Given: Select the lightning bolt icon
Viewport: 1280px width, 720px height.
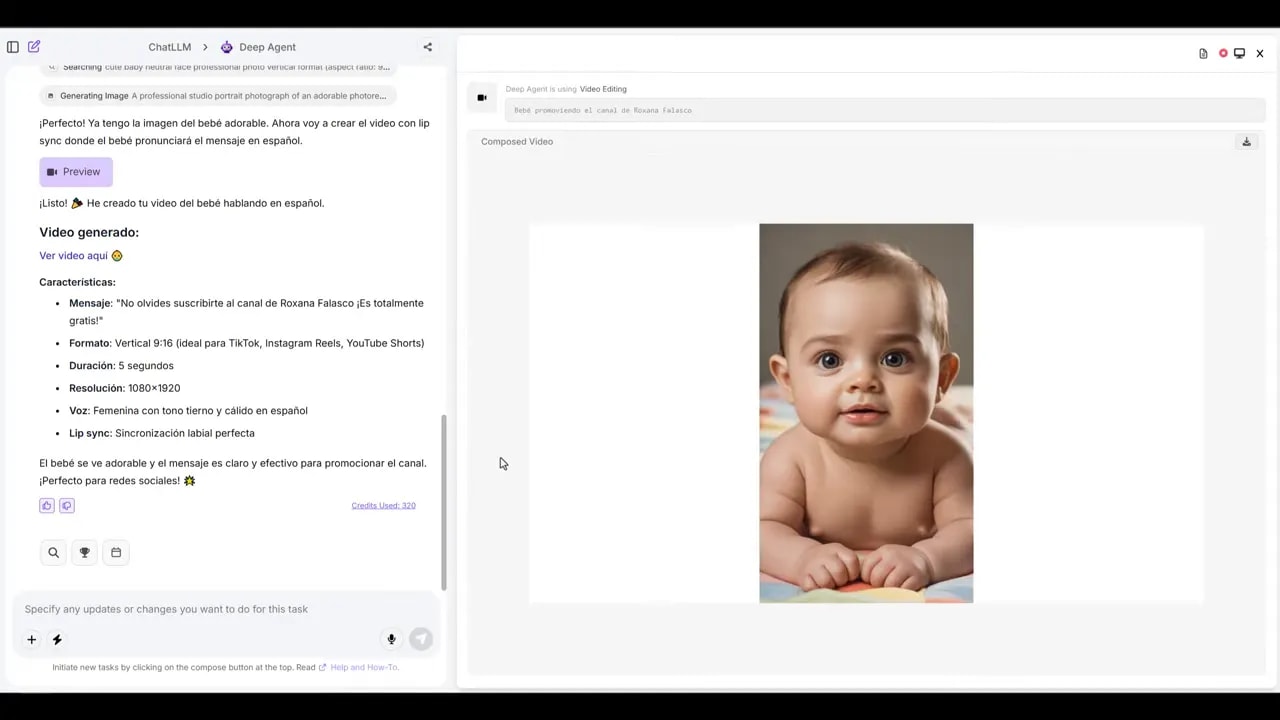Looking at the screenshot, I should coord(56,639).
